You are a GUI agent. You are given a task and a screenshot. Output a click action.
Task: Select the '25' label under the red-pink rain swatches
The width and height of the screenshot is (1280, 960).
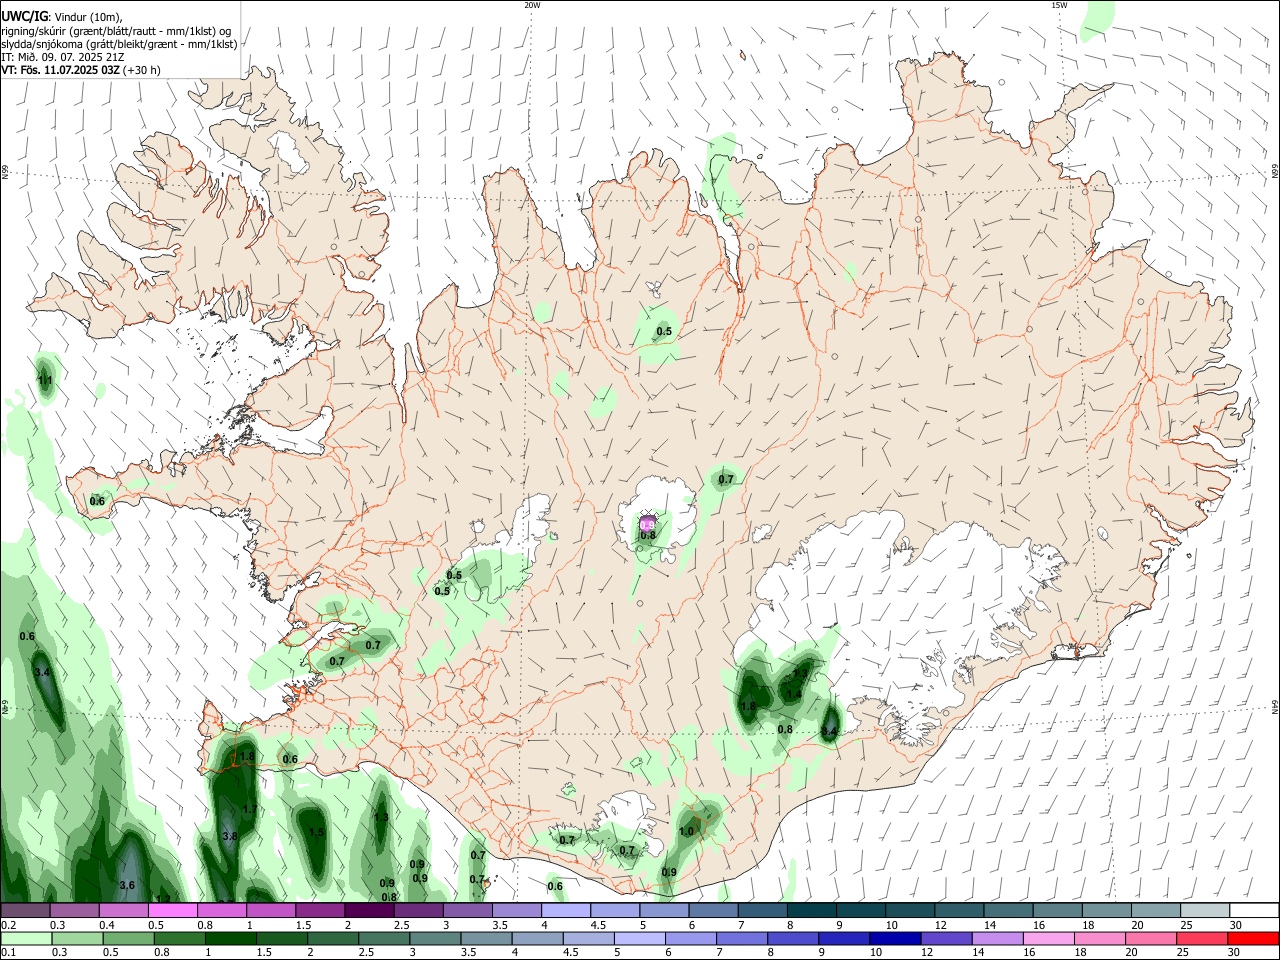(x=1182, y=953)
